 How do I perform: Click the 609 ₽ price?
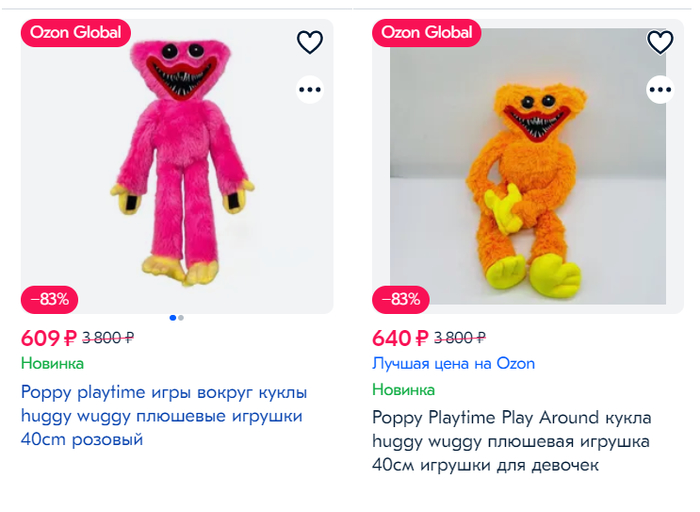(x=49, y=338)
